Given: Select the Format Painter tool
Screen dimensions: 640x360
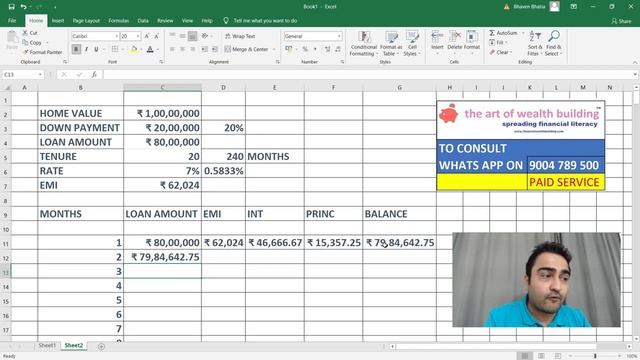Looking at the screenshot, I should pyautogui.click(x=42, y=52).
